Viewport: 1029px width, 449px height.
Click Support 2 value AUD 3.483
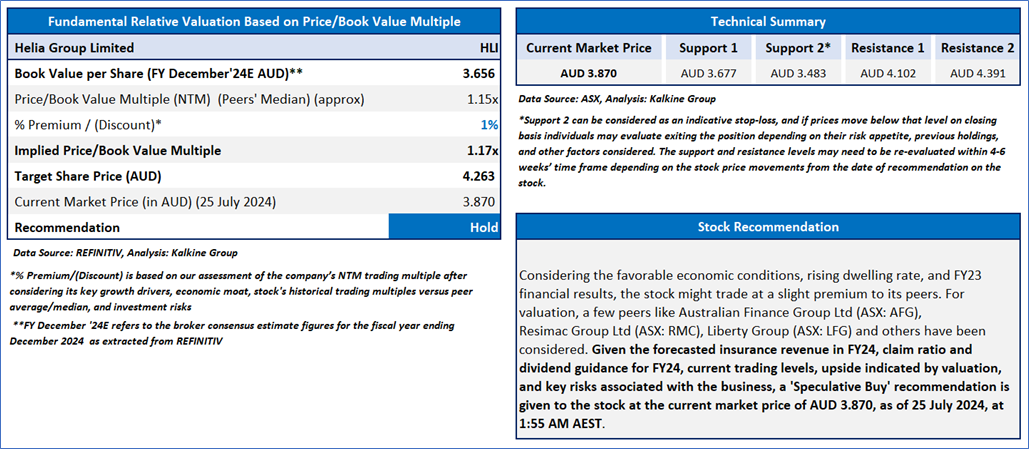point(796,74)
